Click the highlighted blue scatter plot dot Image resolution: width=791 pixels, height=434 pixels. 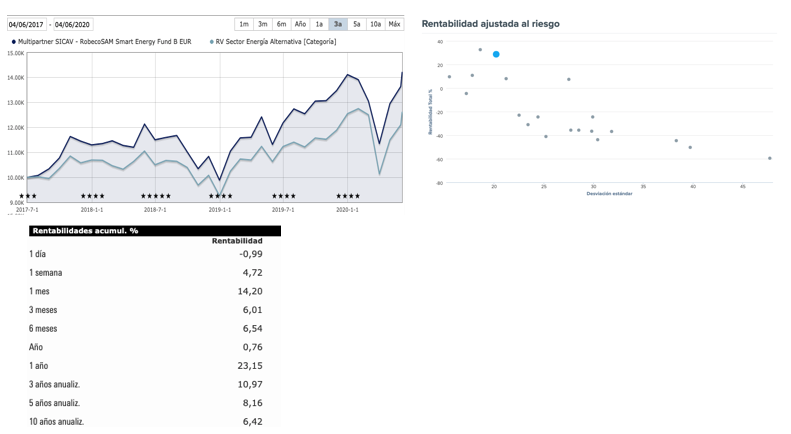coord(496,54)
